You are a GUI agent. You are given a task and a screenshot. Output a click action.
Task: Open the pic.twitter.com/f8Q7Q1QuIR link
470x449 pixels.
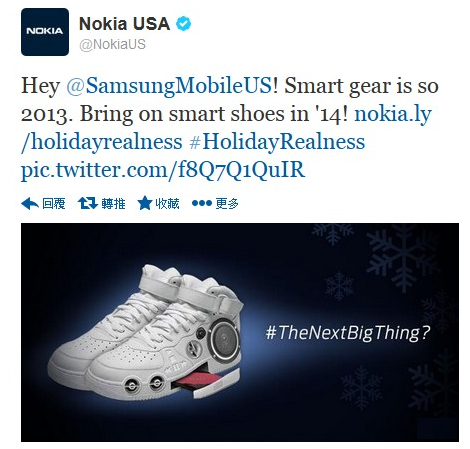[163, 170]
